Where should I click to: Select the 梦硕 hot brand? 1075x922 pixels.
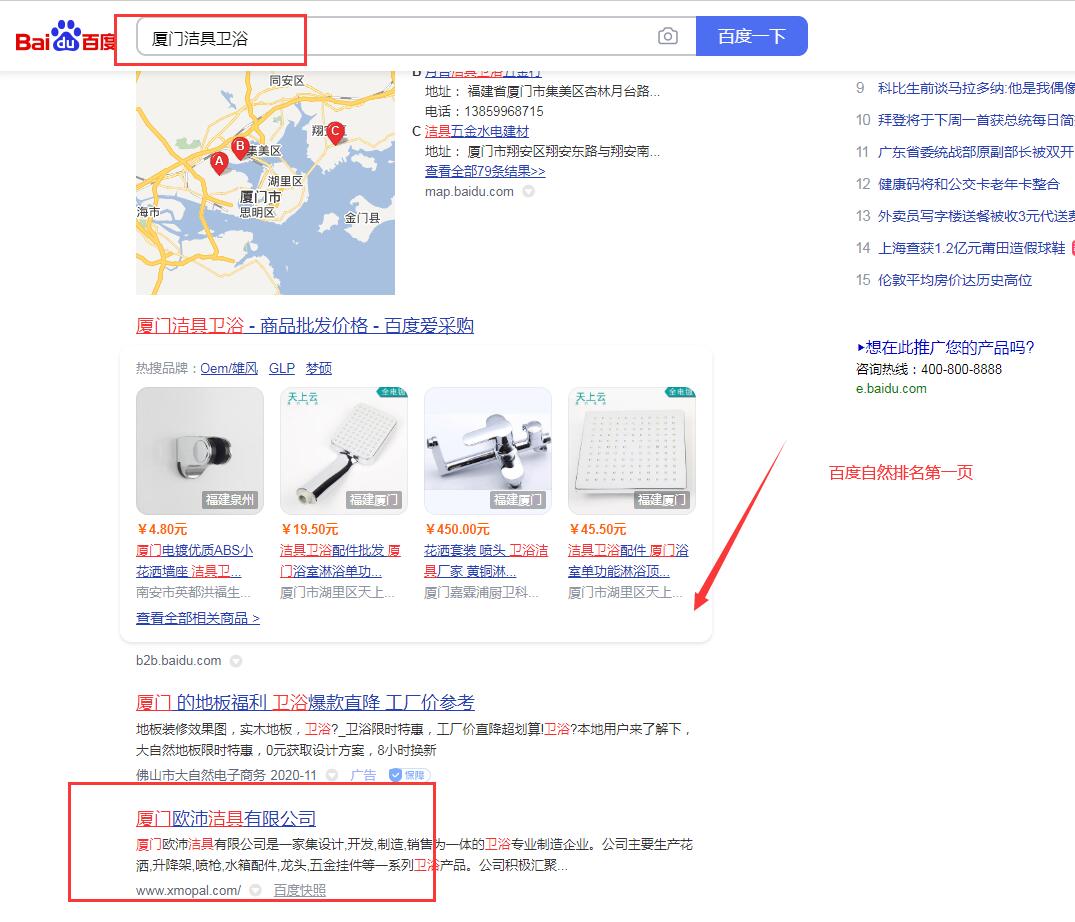pos(318,368)
